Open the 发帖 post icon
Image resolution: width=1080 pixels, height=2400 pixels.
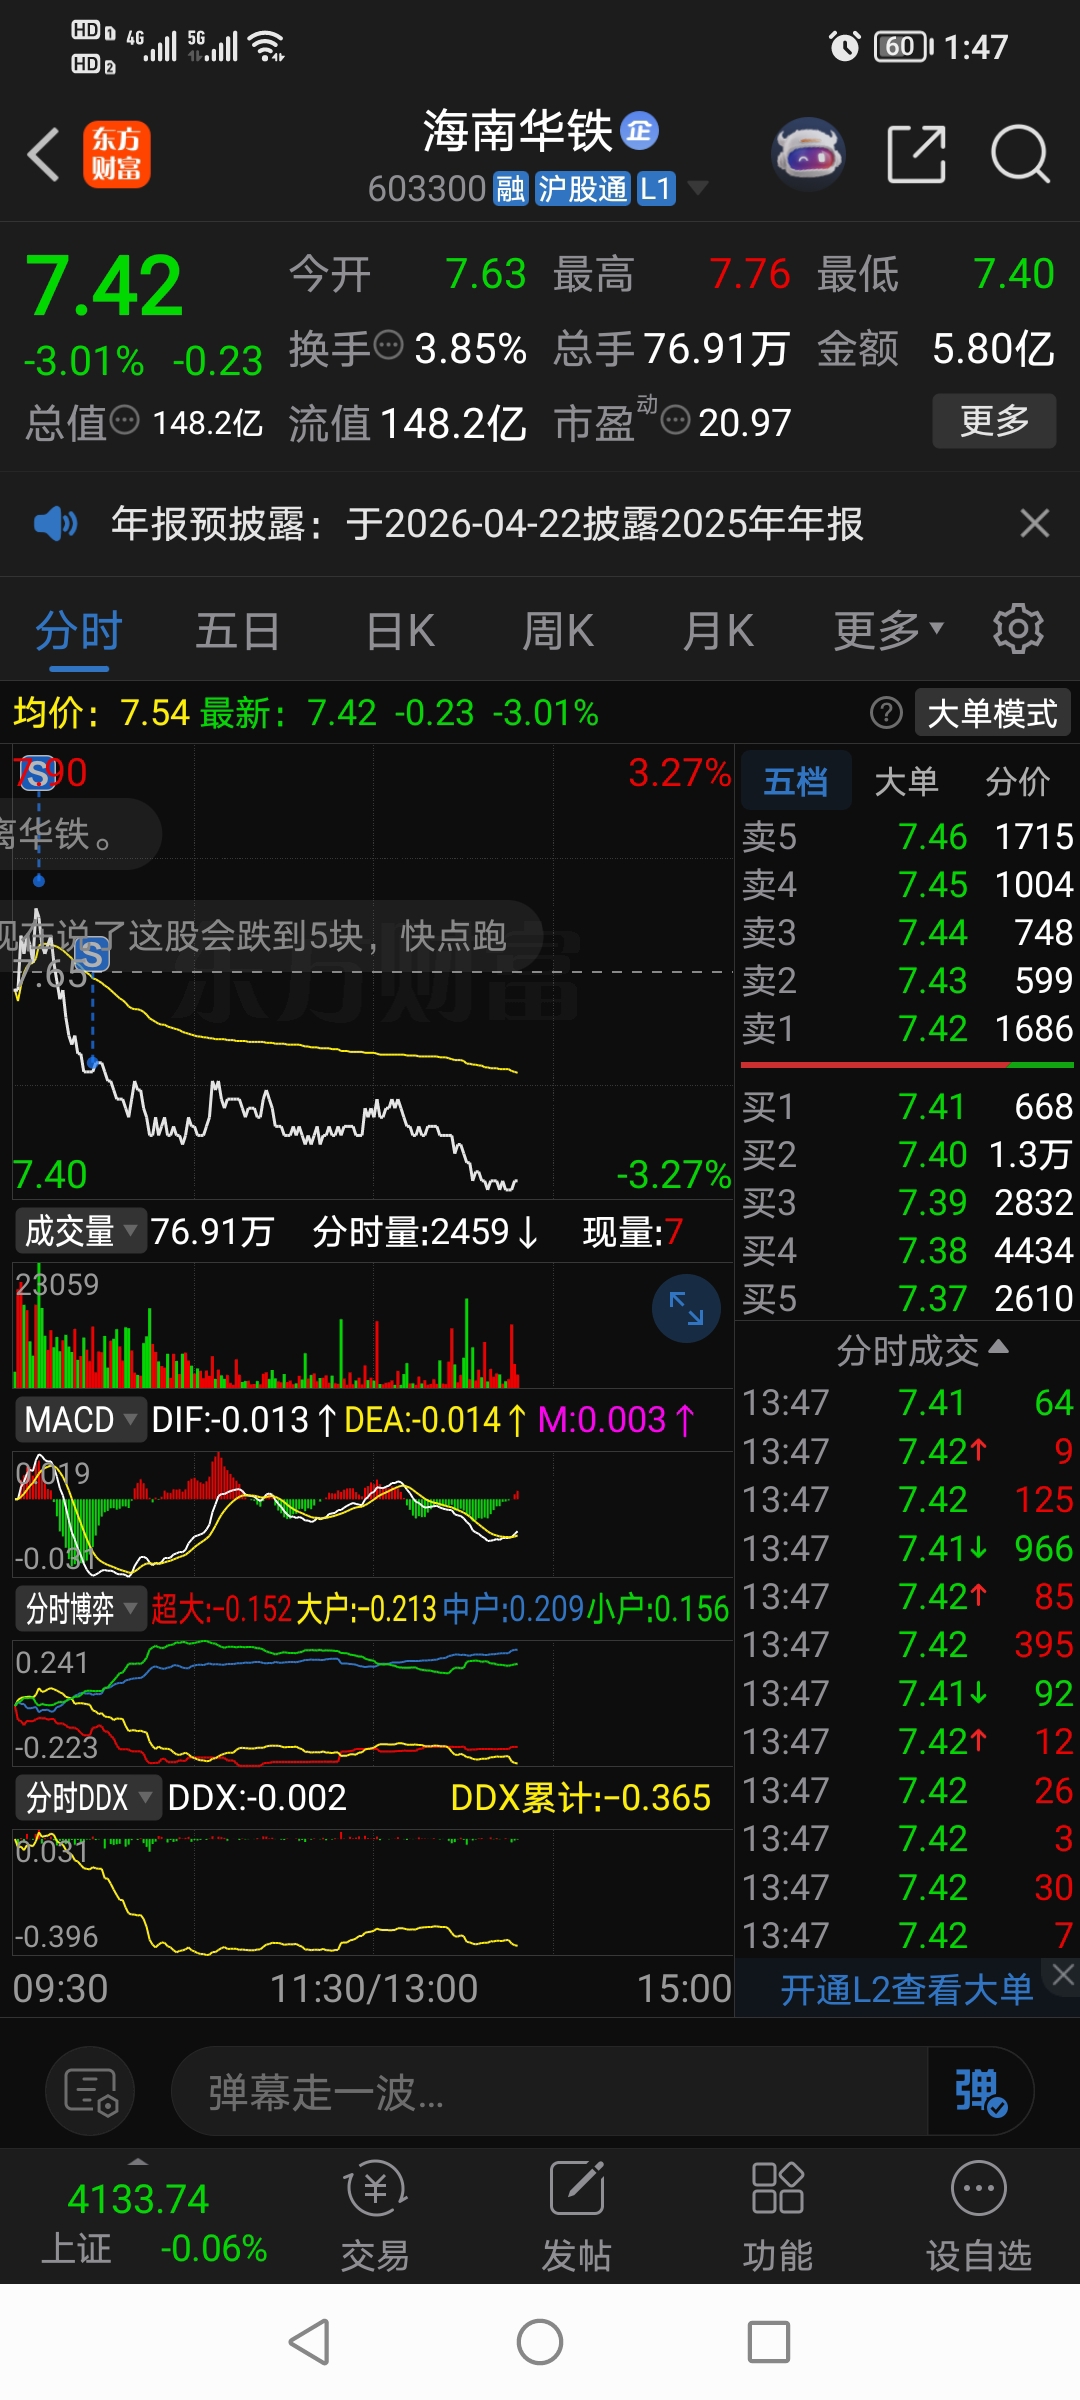click(577, 2215)
